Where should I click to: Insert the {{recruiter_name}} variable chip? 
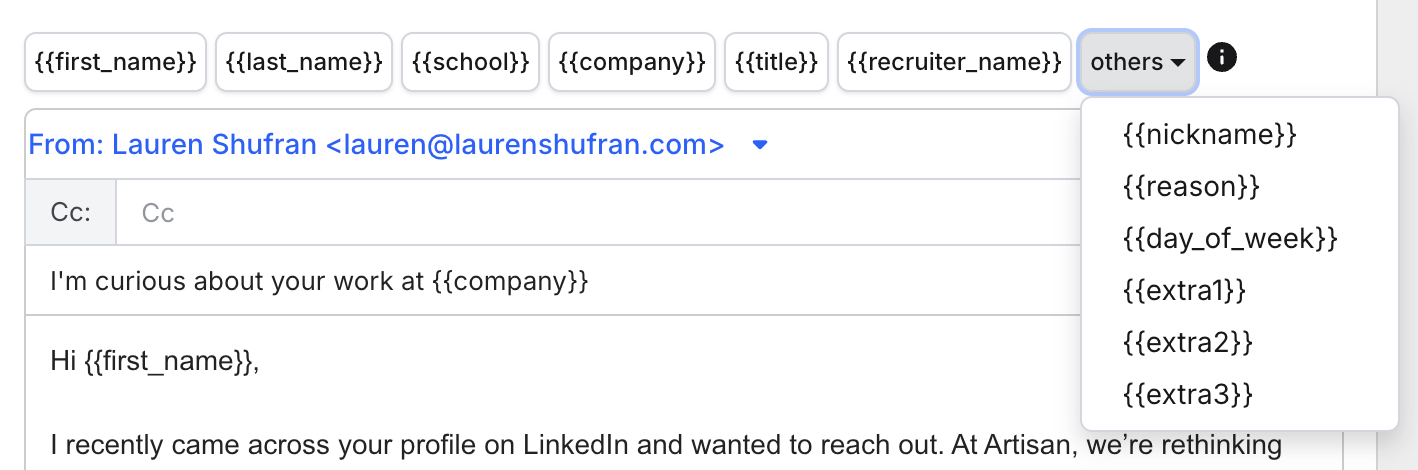point(954,62)
